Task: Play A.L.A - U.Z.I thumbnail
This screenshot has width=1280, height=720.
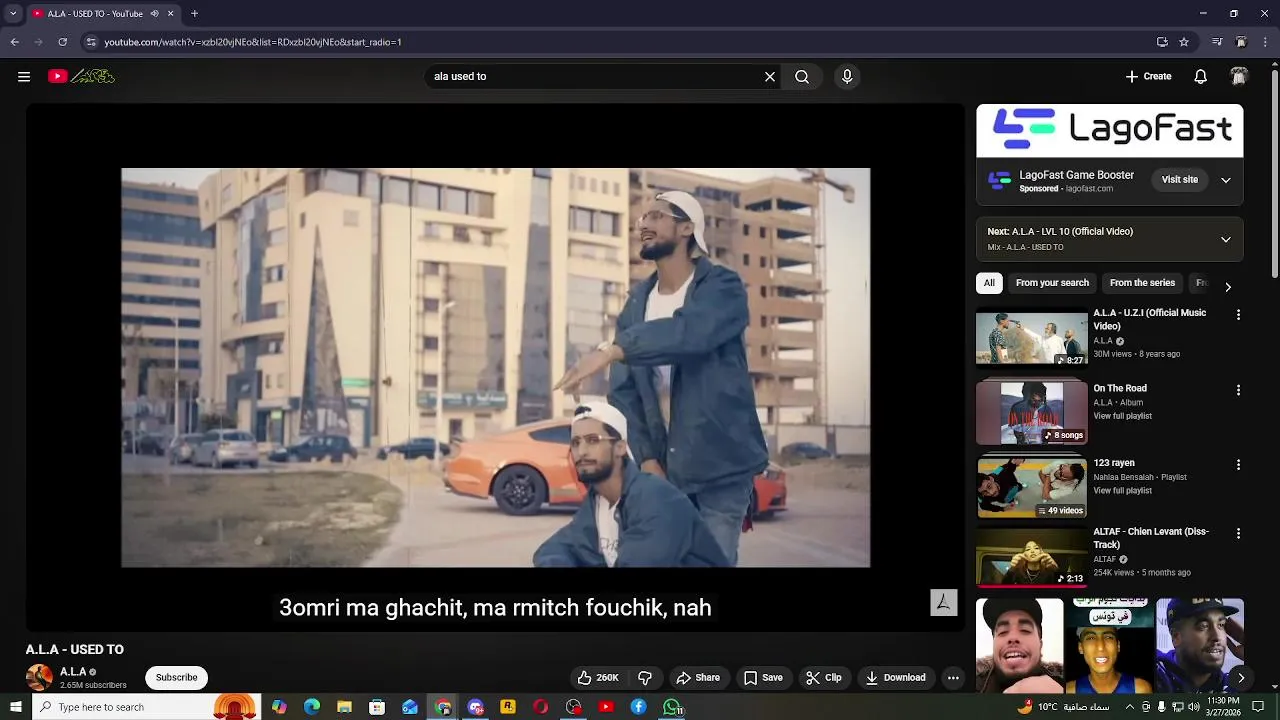Action: coord(1031,338)
